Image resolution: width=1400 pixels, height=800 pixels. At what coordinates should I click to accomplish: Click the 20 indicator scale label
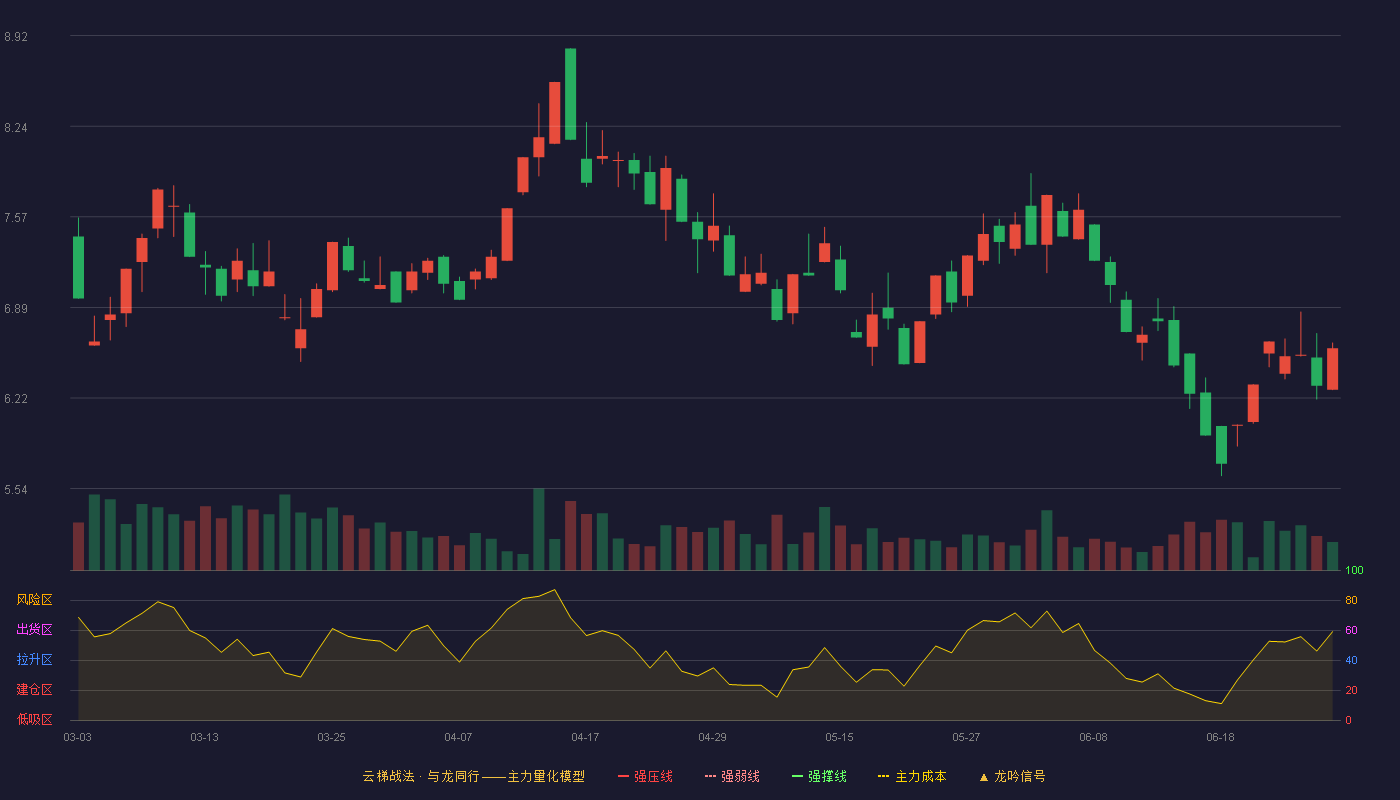(x=1351, y=691)
